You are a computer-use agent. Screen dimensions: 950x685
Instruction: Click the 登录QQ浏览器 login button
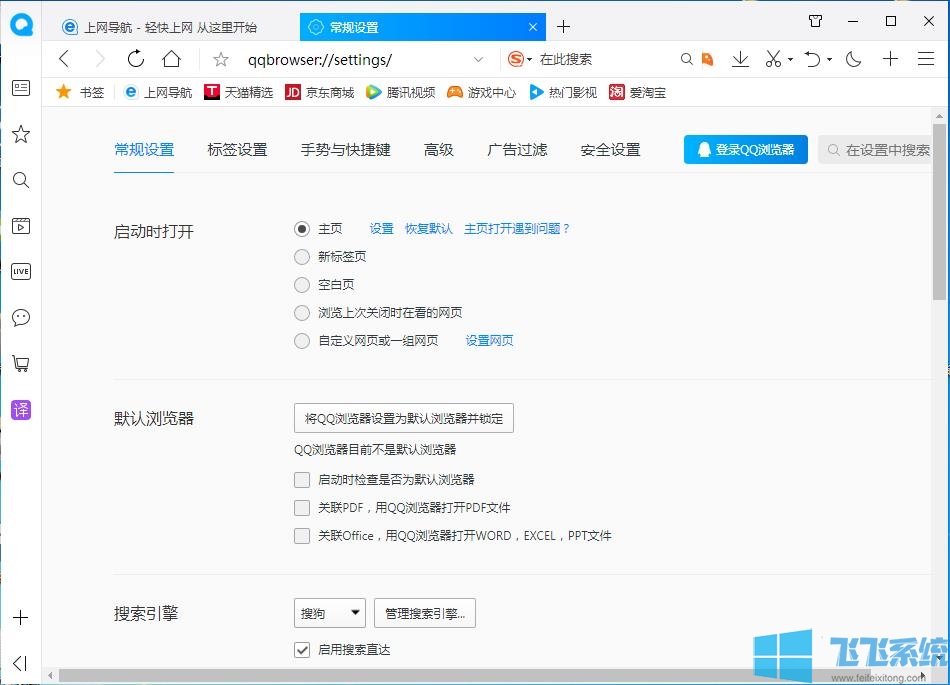[745, 150]
